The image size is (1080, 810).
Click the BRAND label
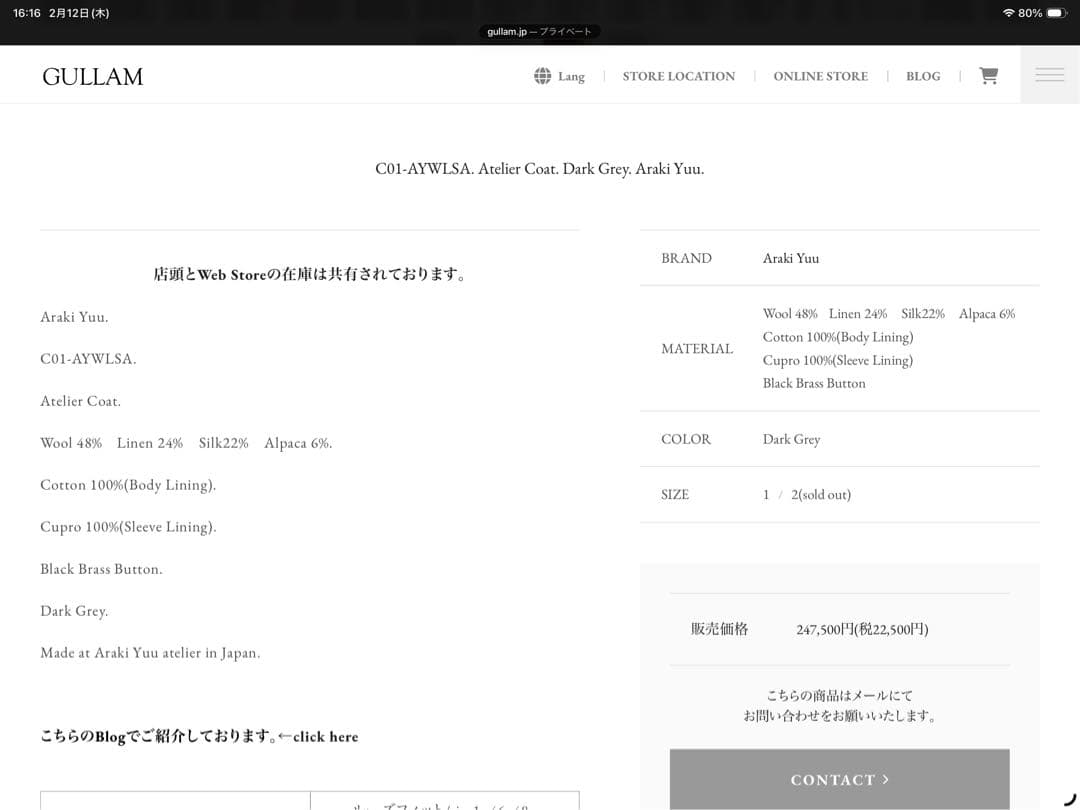click(x=686, y=258)
